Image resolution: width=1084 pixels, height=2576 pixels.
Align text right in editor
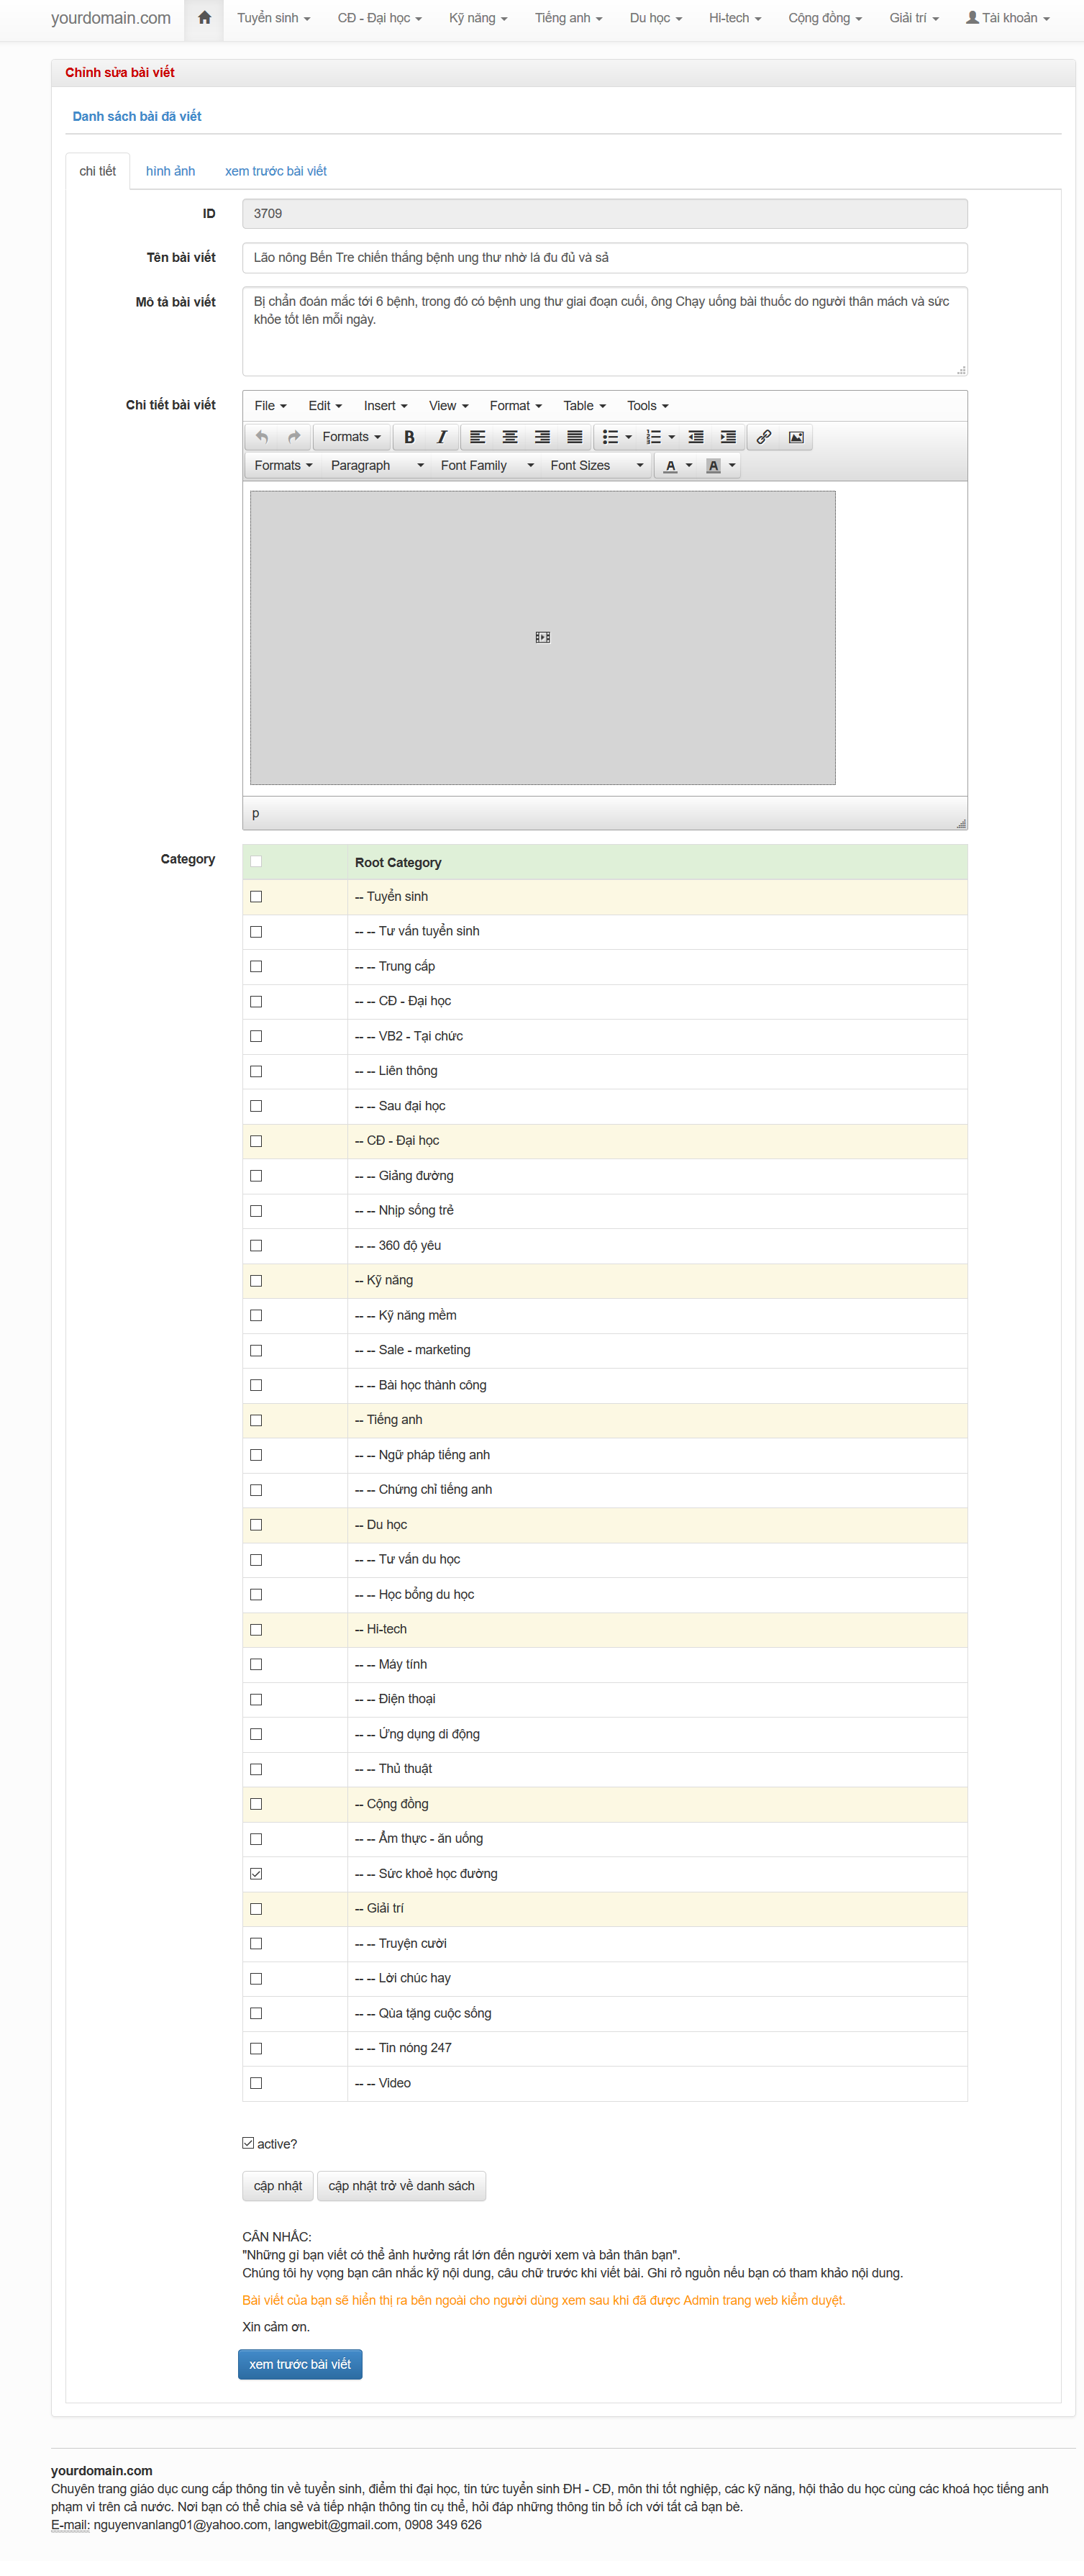click(542, 437)
